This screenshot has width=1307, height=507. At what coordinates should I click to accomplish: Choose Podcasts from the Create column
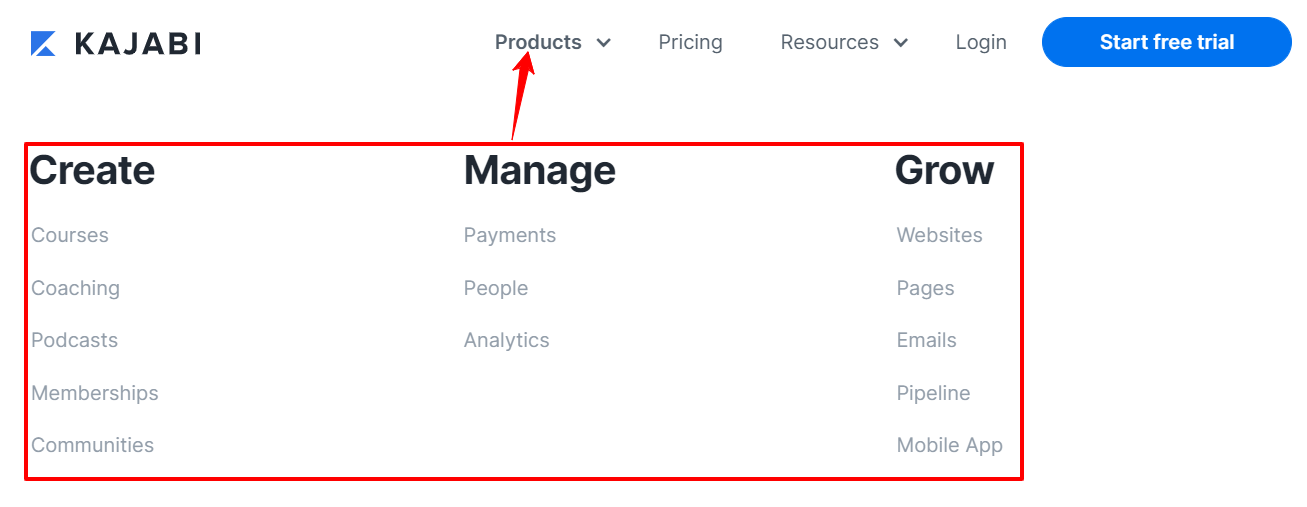74,340
